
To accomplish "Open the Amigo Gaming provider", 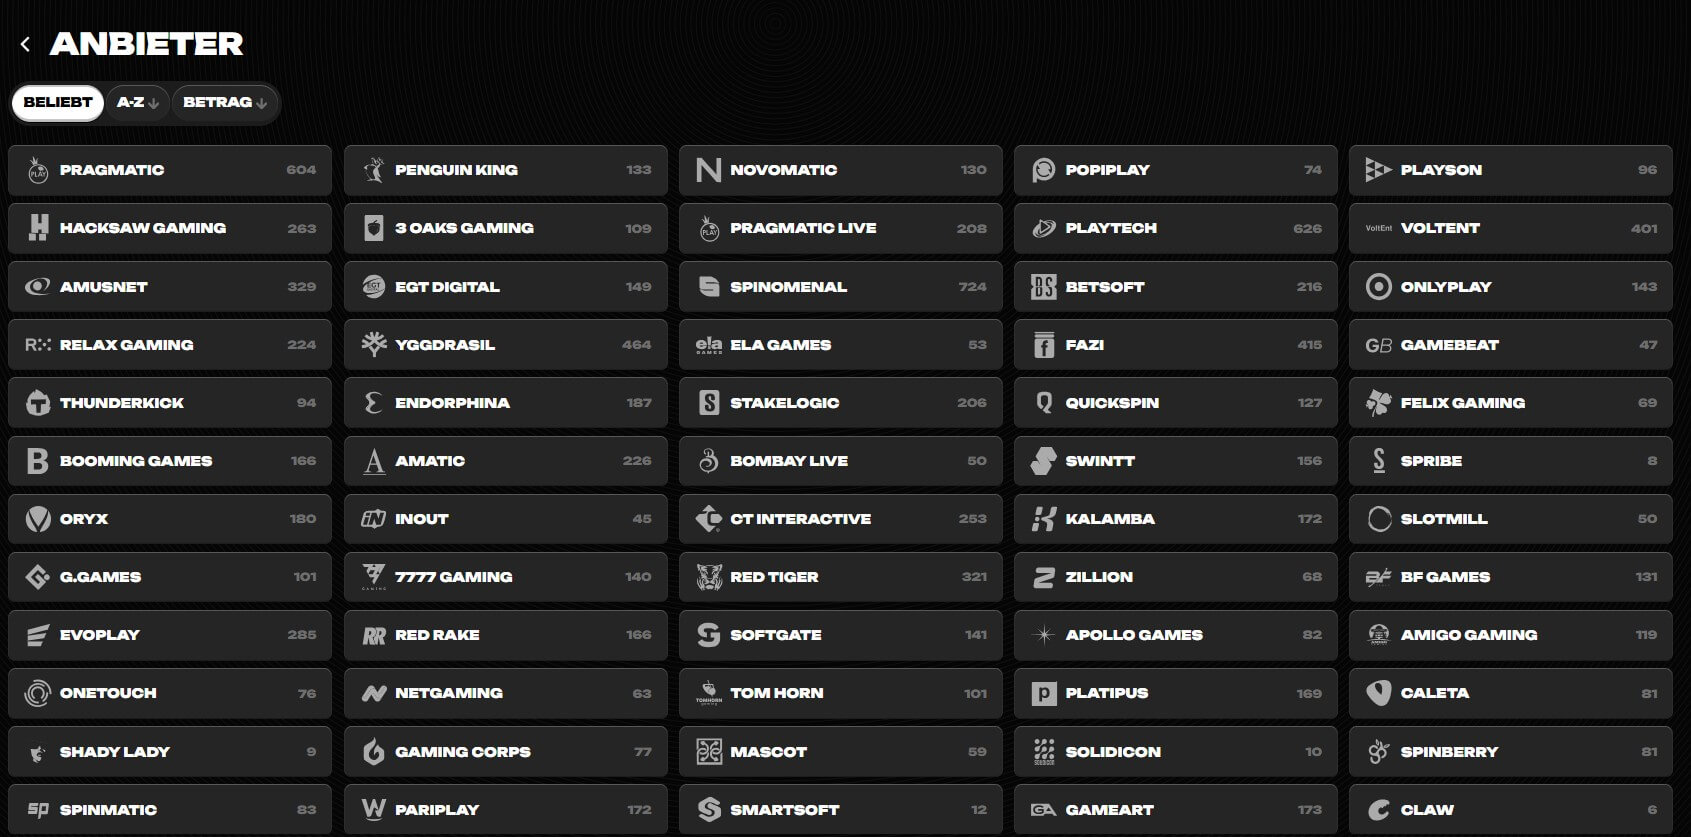I will click(1510, 635).
